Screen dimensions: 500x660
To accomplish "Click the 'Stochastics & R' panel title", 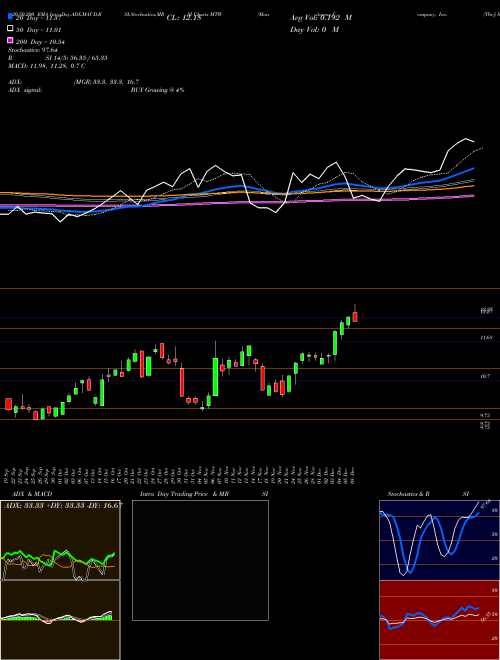I will pos(409,494).
